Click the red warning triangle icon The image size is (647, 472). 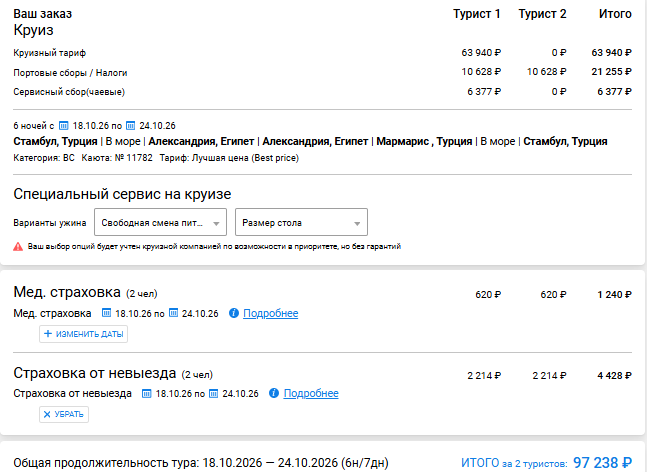point(18,247)
